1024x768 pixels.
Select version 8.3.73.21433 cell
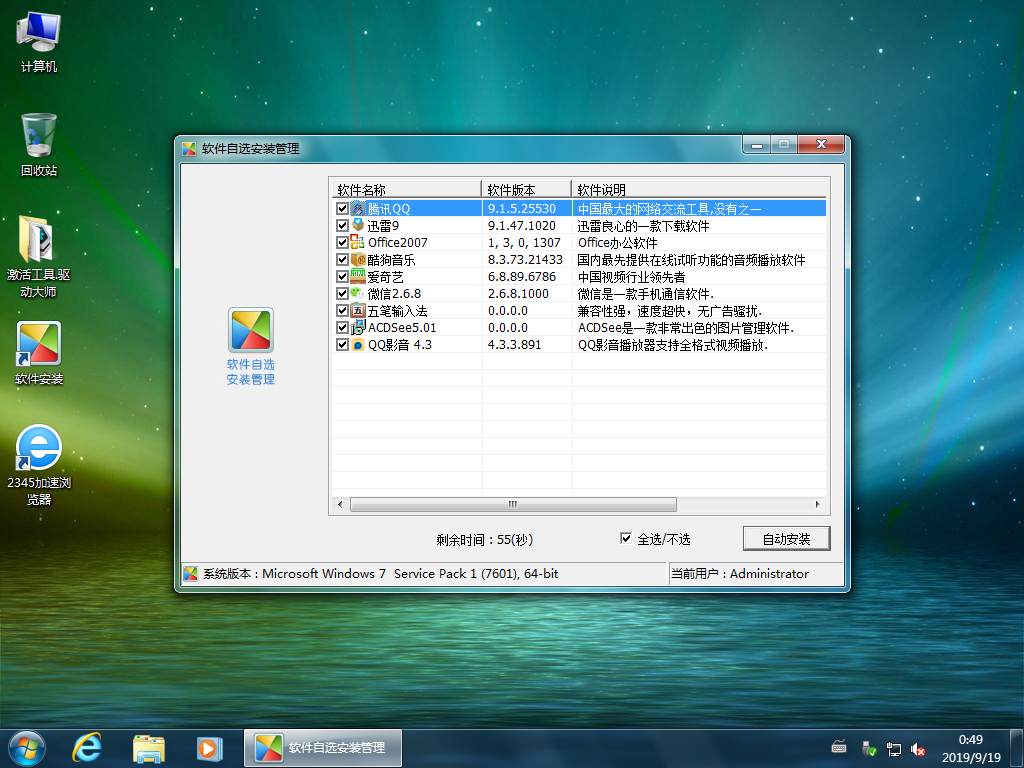(525, 259)
